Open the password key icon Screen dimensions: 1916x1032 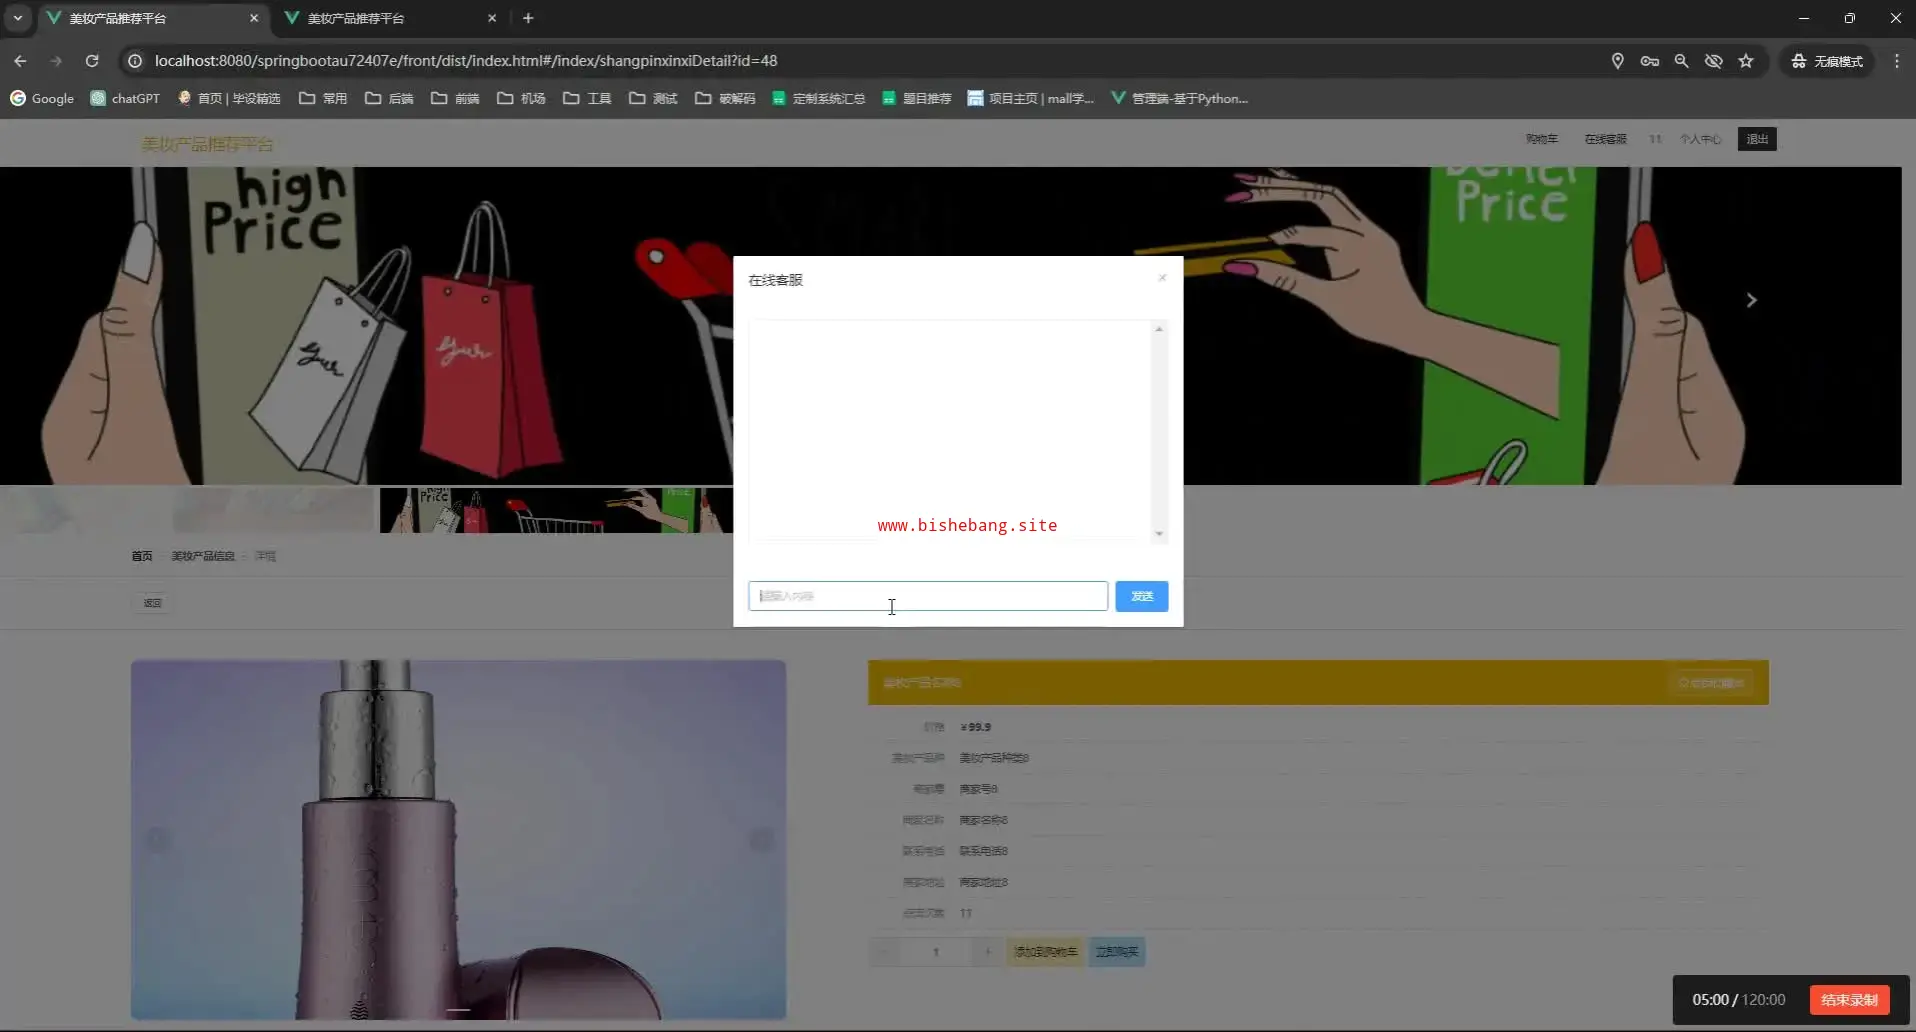1650,61
